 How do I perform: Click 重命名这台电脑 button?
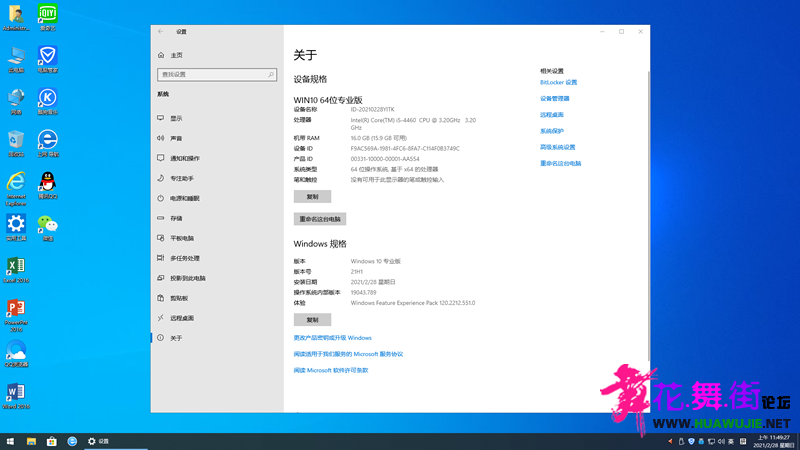coord(320,219)
